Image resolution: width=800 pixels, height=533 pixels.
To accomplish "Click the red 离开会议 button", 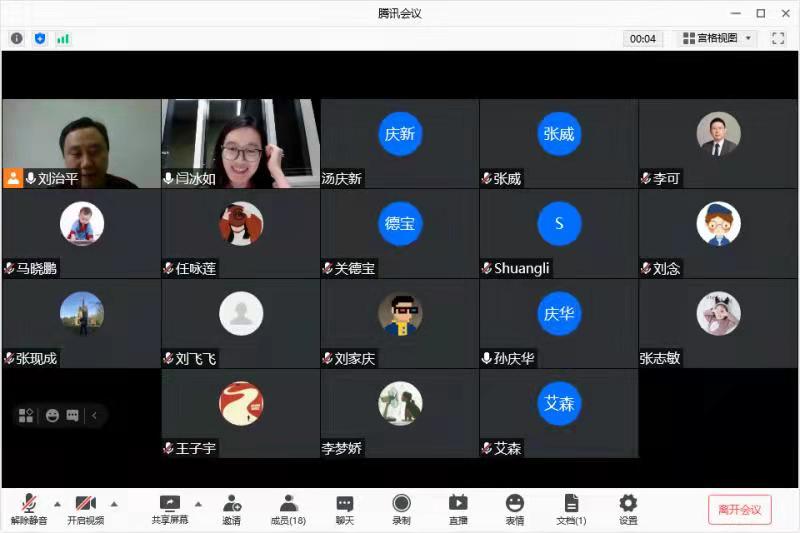I will 739,509.
